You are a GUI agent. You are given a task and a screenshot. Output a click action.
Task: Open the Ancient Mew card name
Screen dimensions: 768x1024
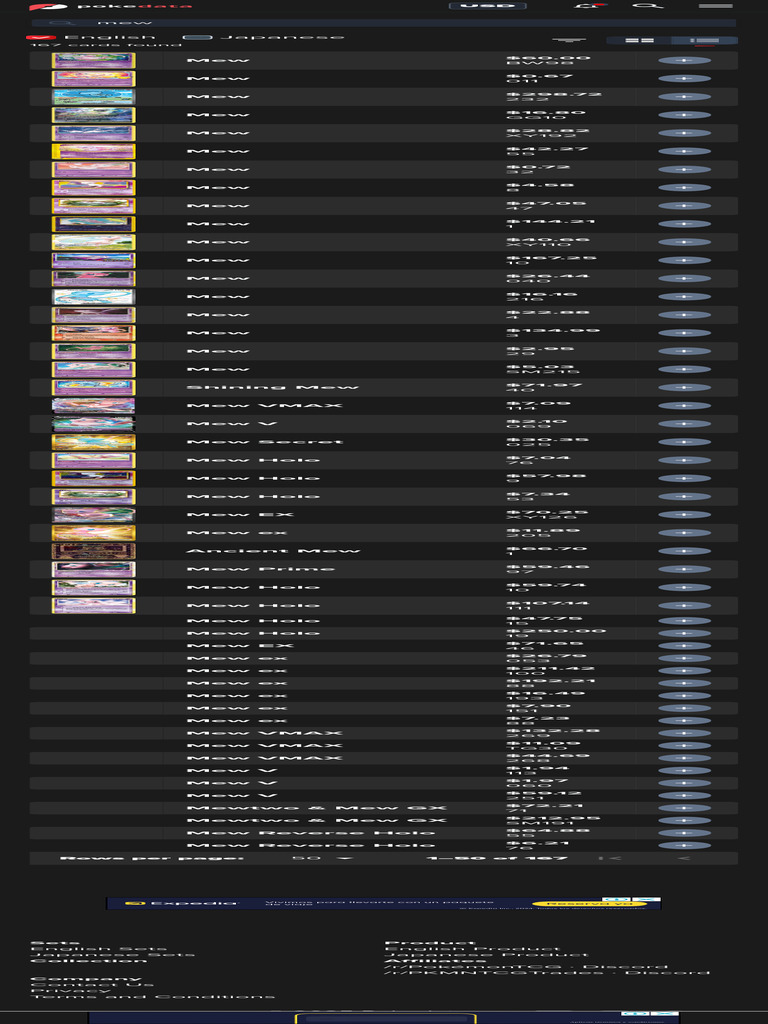(x=273, y=551)
